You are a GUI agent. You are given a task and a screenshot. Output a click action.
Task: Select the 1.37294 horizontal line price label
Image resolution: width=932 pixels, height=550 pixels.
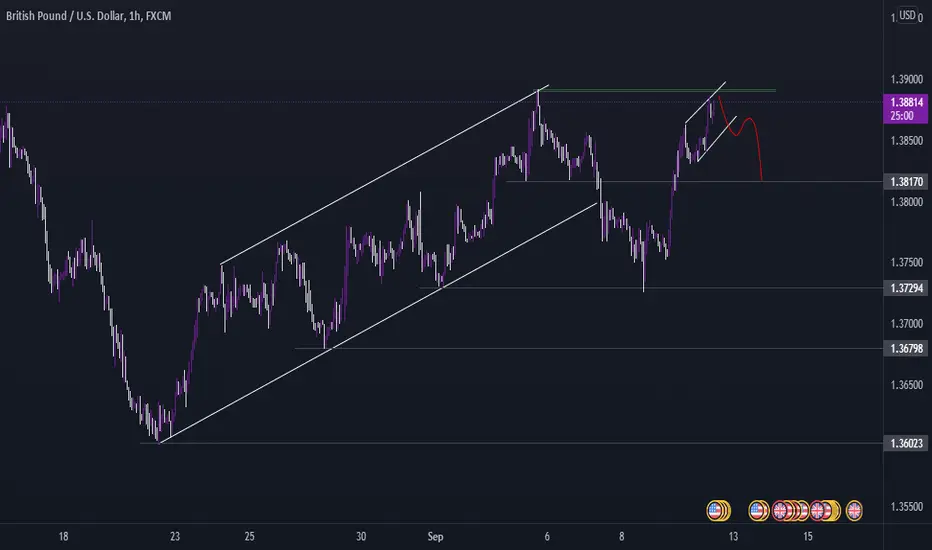click(906, 288)
